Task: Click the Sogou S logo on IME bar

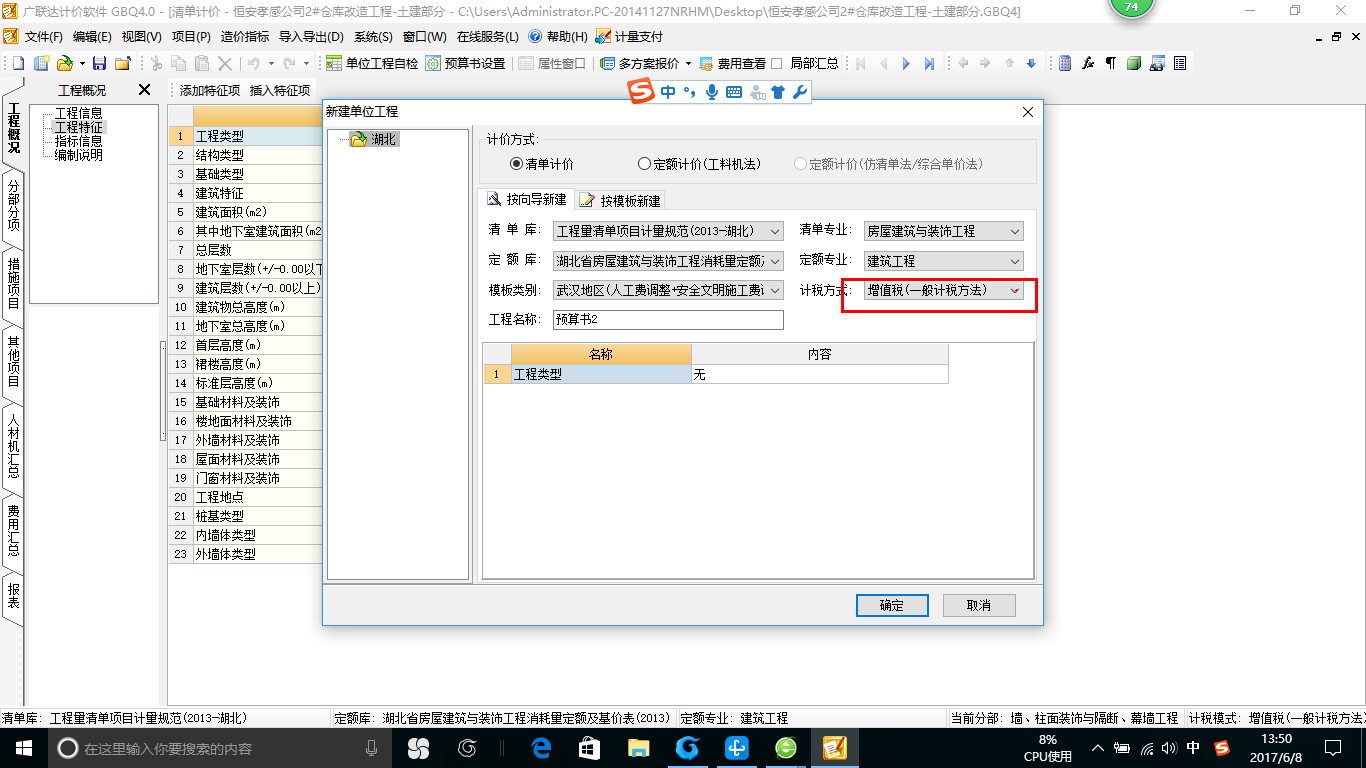Action: 641,92
